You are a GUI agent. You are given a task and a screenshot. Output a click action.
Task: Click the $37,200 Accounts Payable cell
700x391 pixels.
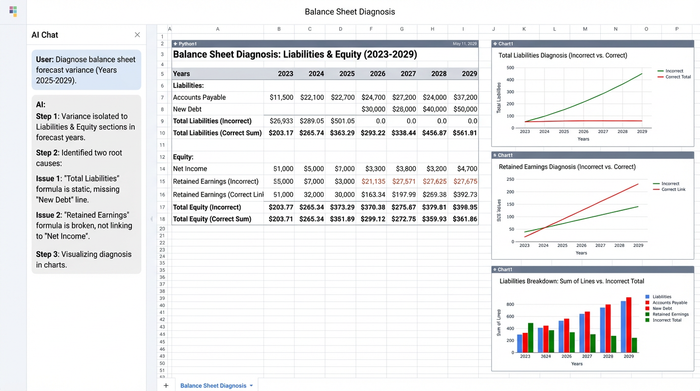click(465, 97)
